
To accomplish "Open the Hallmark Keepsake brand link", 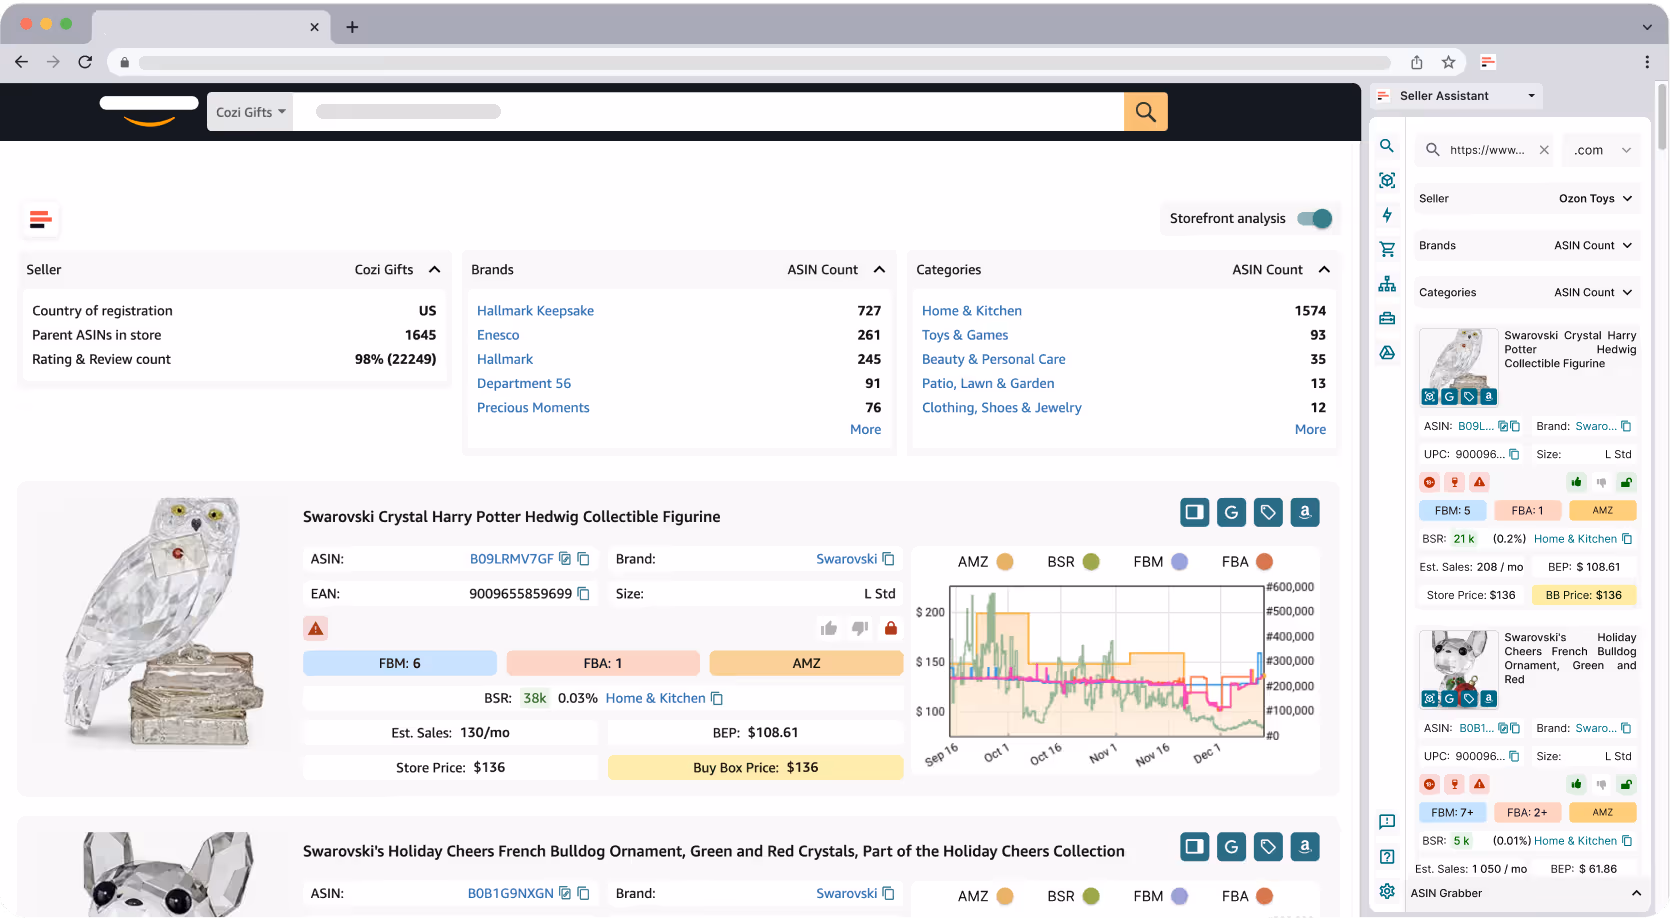I will pos(535,311).
